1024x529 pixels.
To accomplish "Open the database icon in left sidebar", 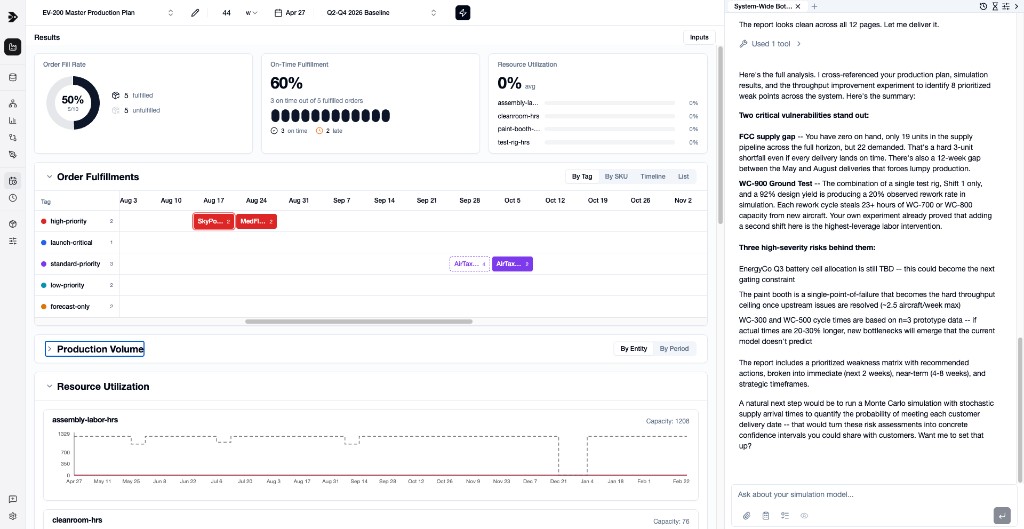I will click(x=12, y=77).
